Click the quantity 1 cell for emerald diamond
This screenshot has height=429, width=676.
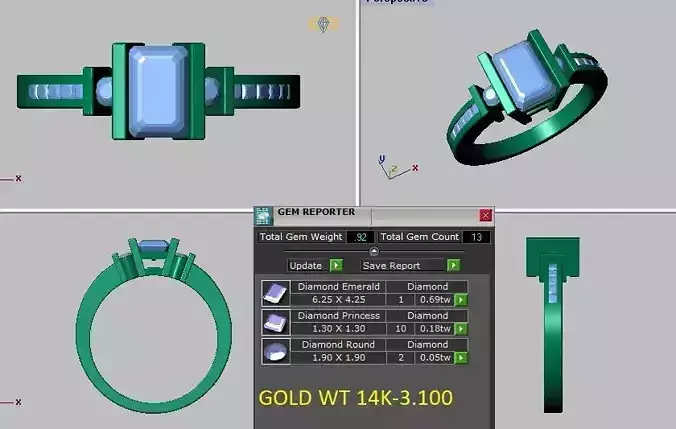(x=401, y=300)
